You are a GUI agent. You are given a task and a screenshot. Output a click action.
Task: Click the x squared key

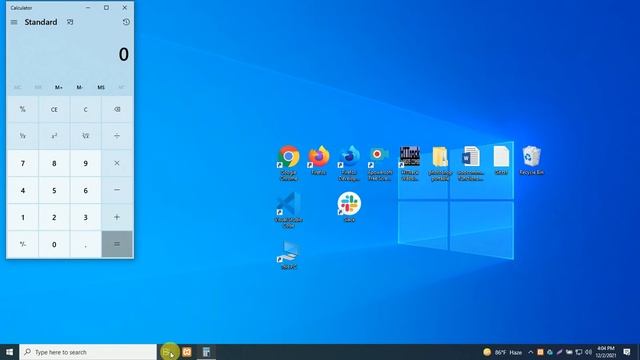[x=54, y=136]
